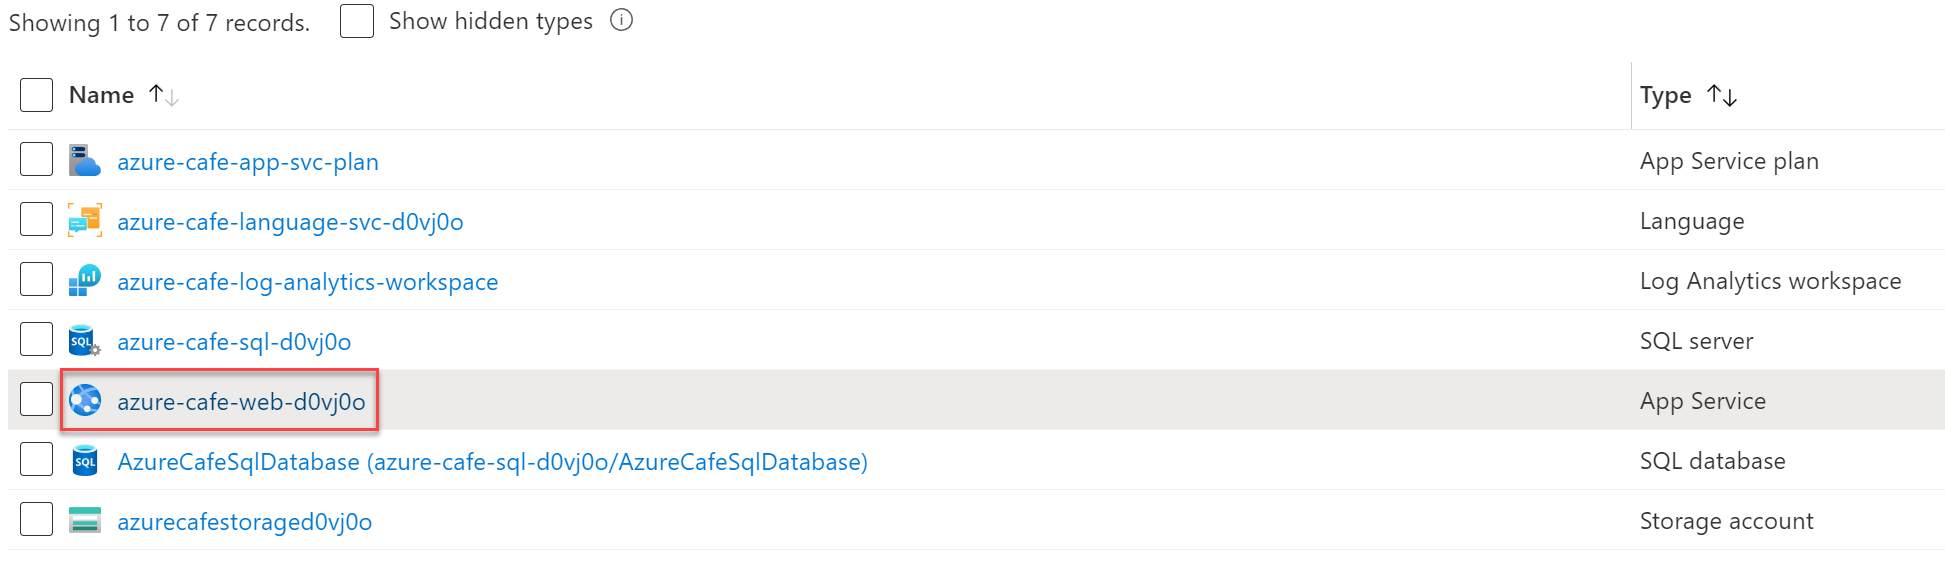This screenshot has width=1945, height=585.
Task: Enable the Show hidden types checkbox
Action: [x=357, y=21]
